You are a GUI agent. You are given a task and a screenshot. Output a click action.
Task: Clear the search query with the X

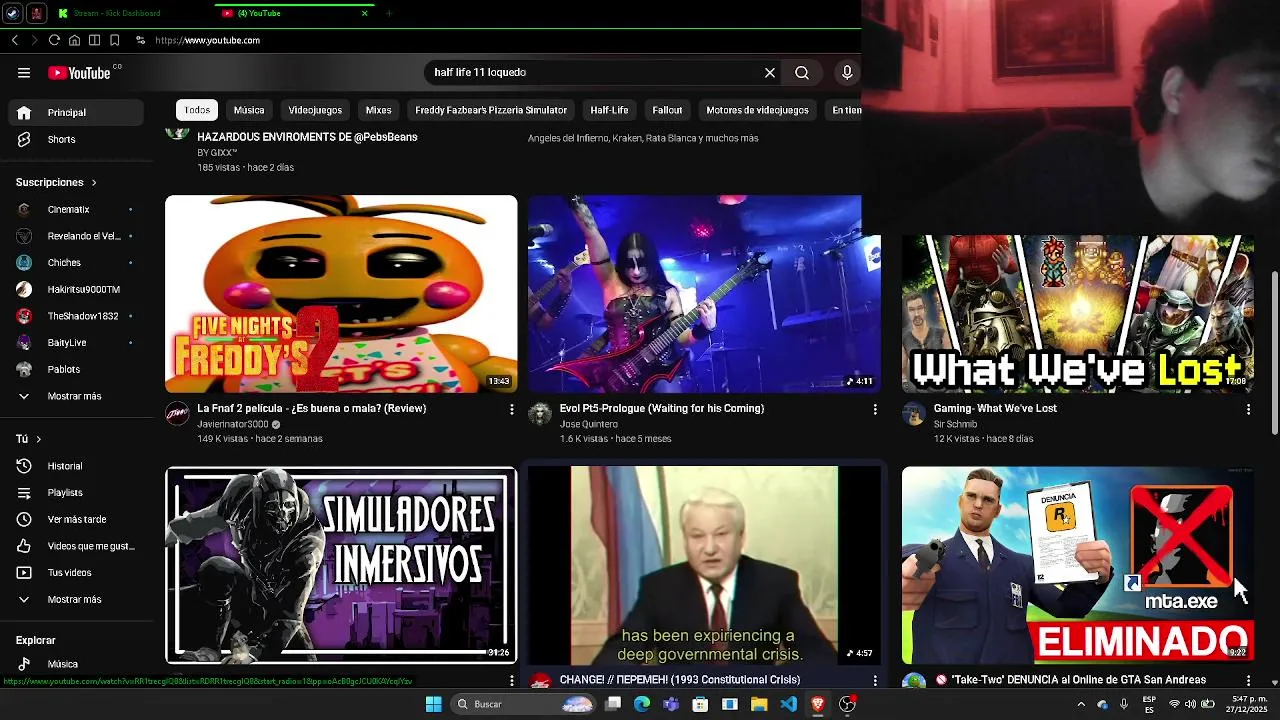pyautogui.click(x=770, y=73)
